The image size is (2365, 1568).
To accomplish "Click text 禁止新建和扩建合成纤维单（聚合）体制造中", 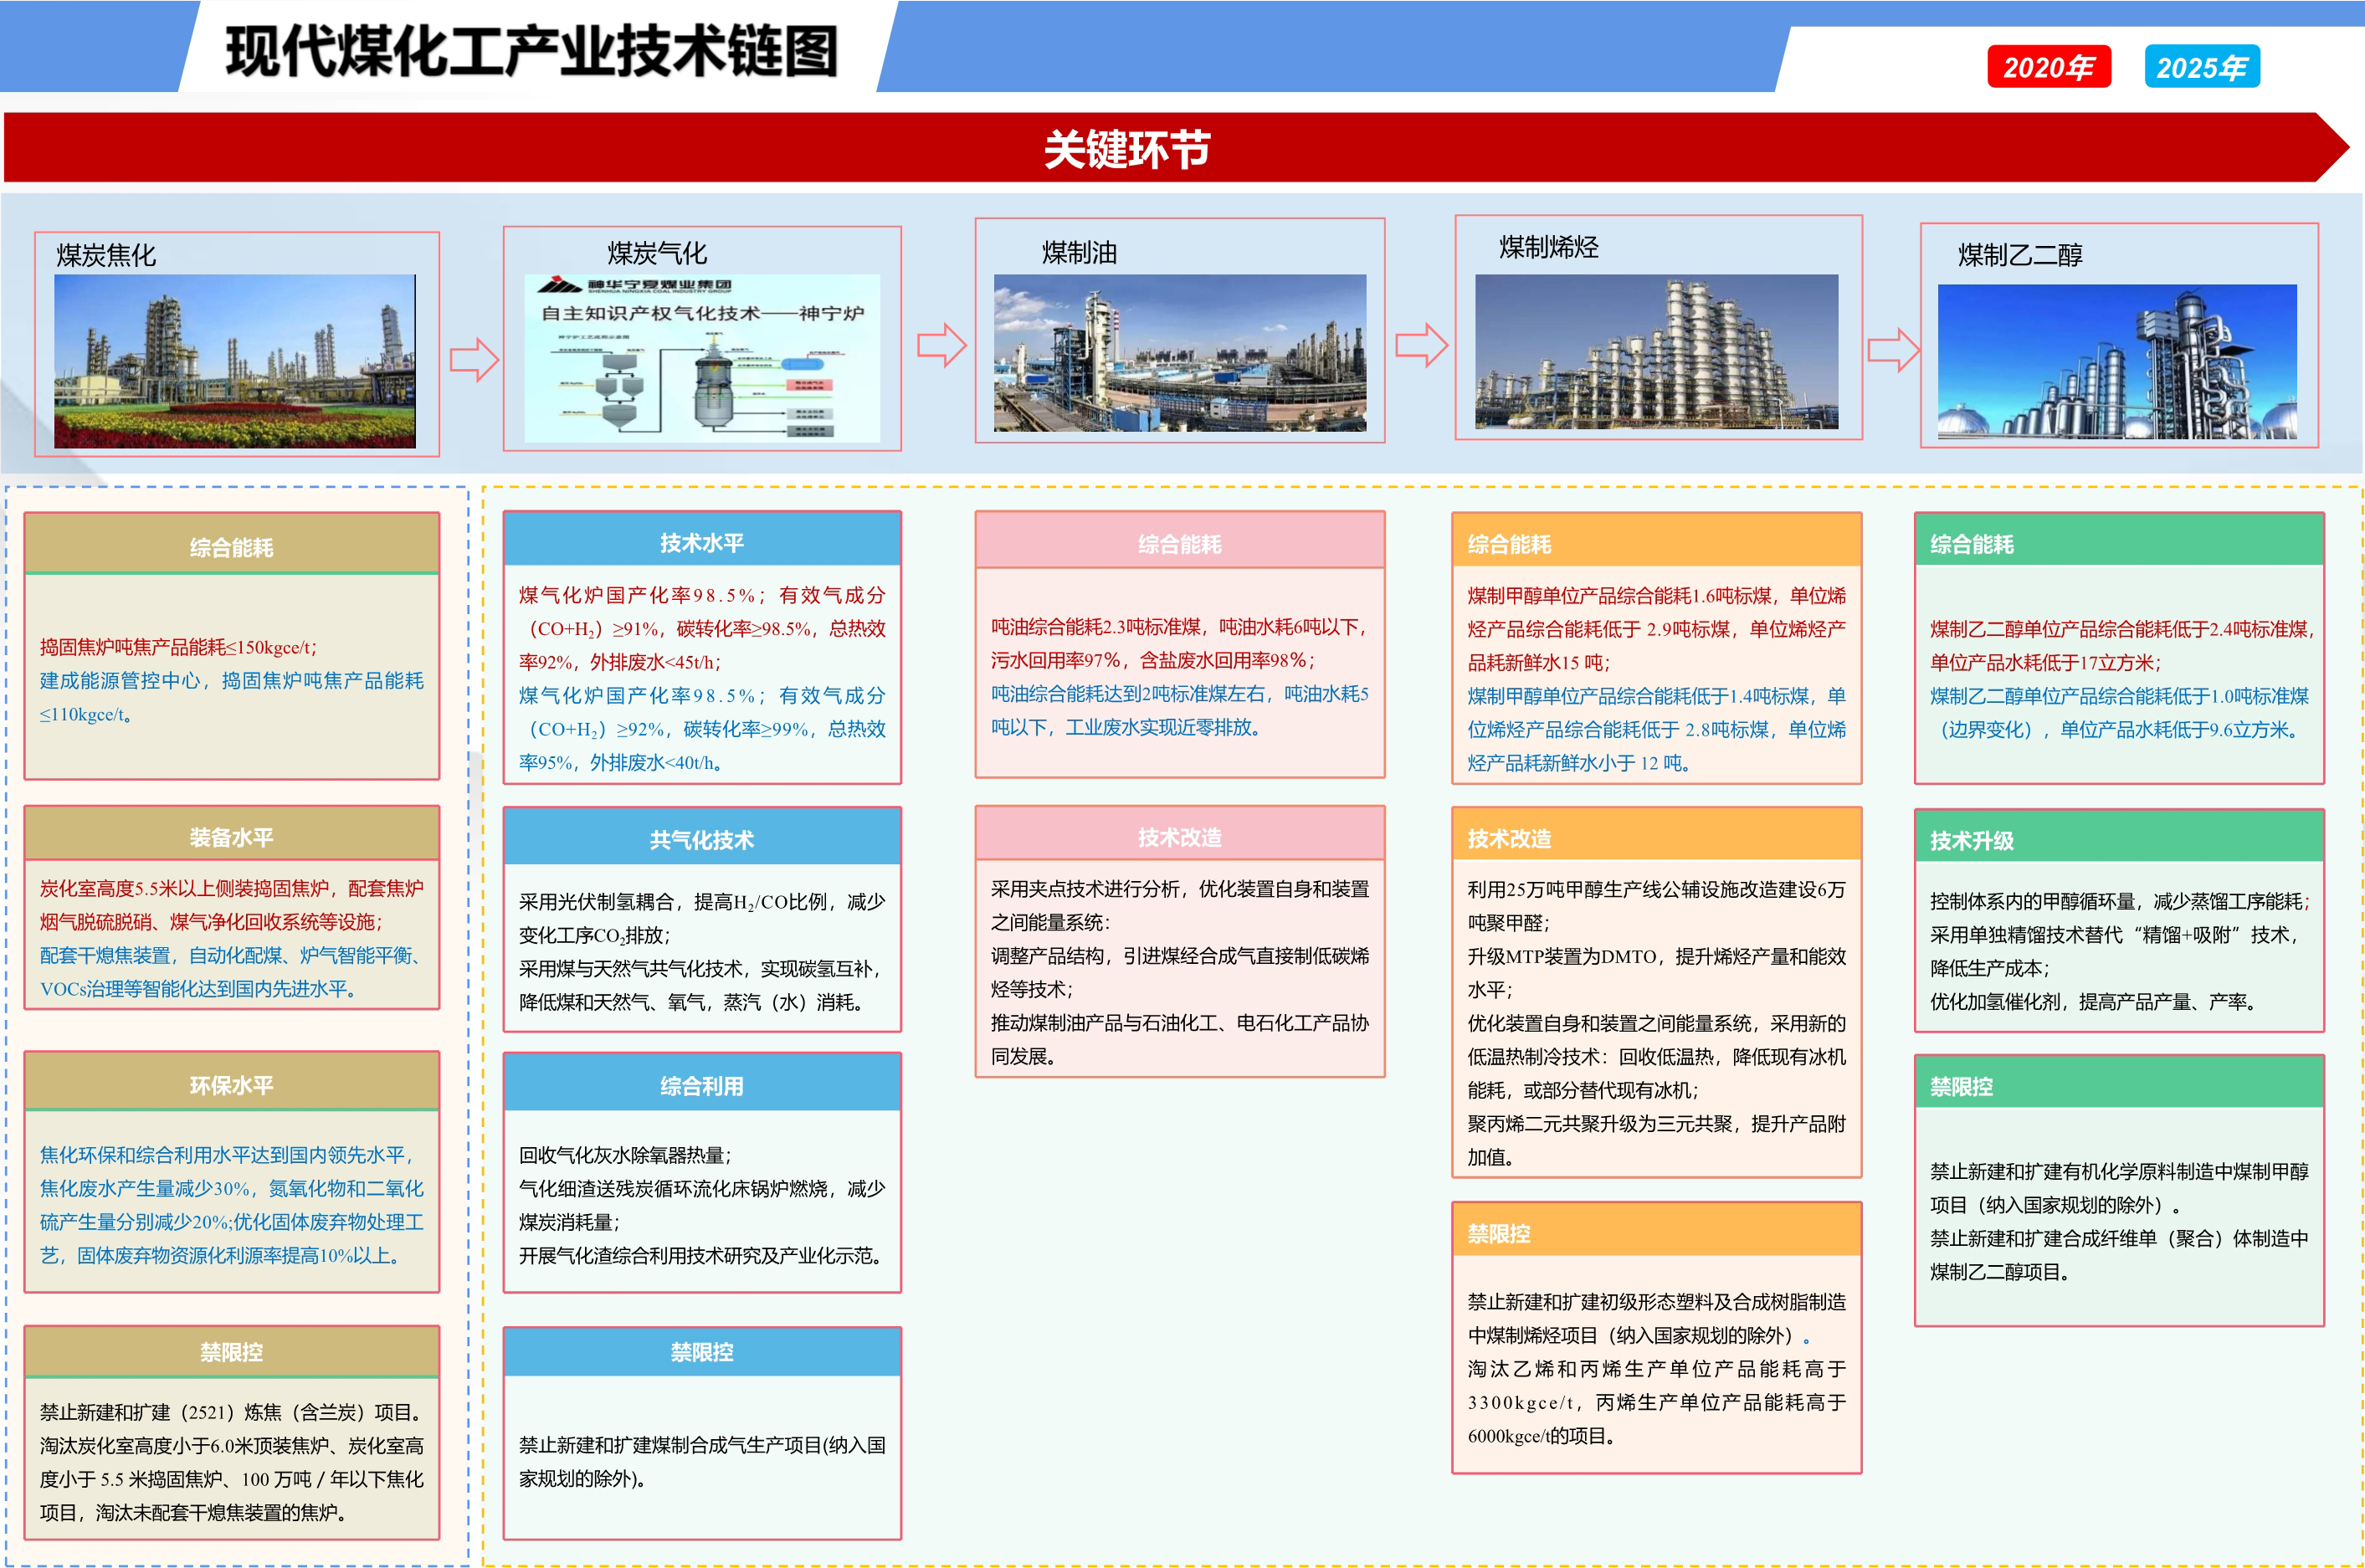I will click(x=2119, y=1239).
